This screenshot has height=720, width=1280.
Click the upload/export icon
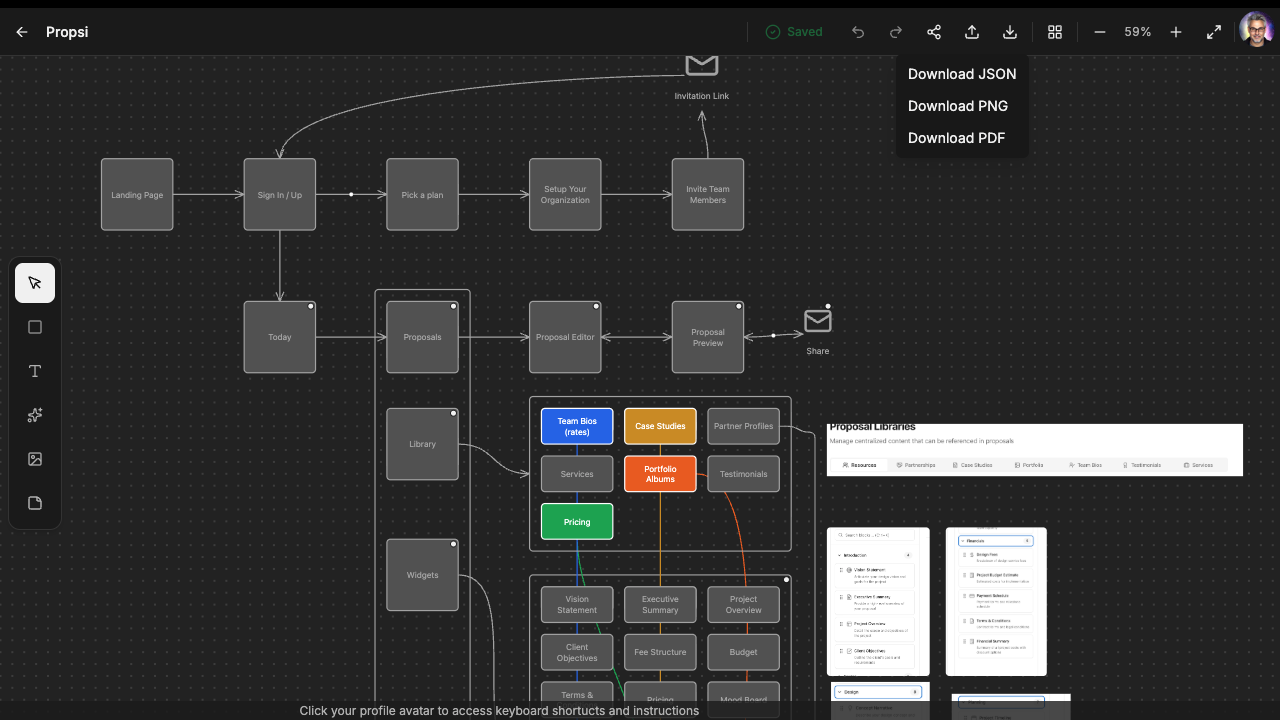tap(972, 32)
